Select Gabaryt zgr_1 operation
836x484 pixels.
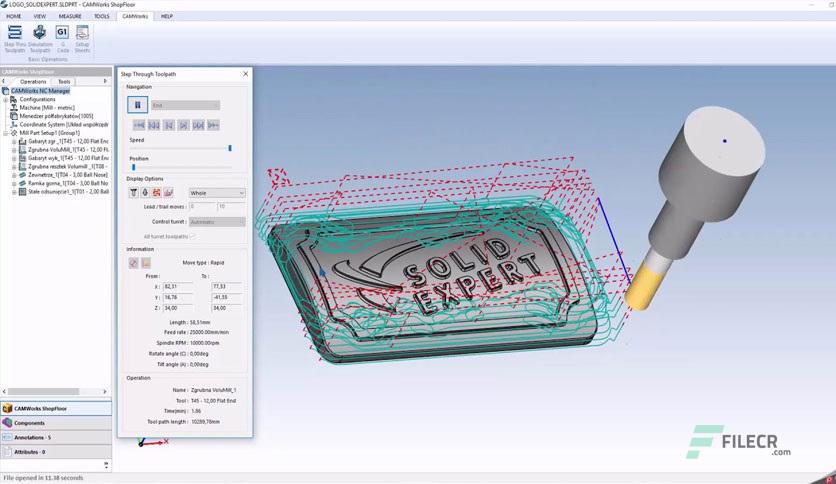[x=68, y=141]
